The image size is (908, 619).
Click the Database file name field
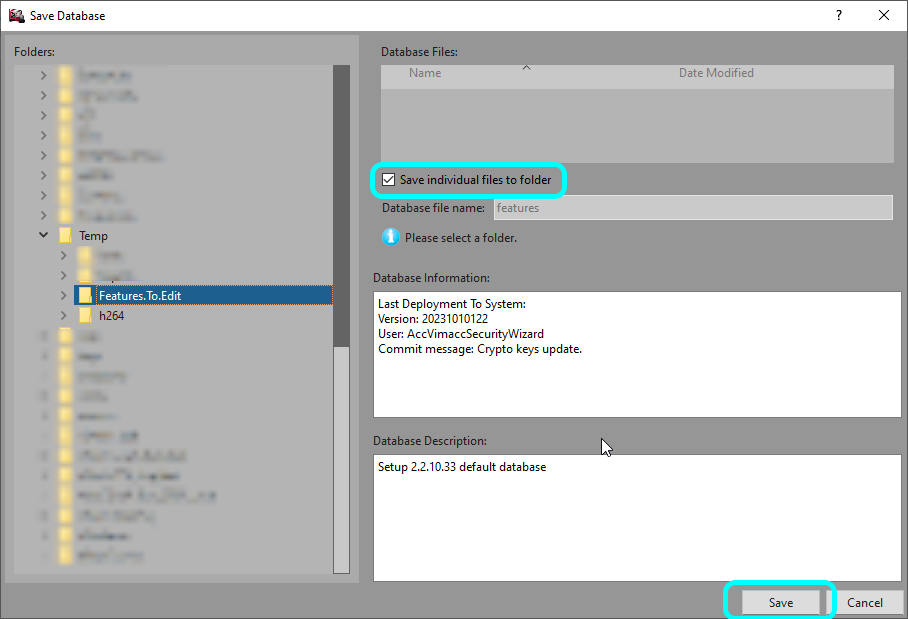coord(692,208)
